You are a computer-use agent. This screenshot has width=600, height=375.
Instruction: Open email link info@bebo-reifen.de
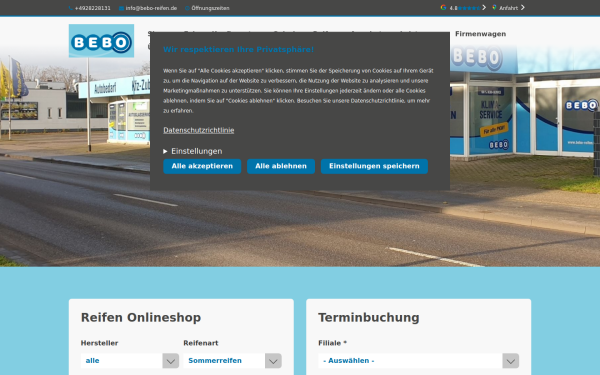[151, 8]
